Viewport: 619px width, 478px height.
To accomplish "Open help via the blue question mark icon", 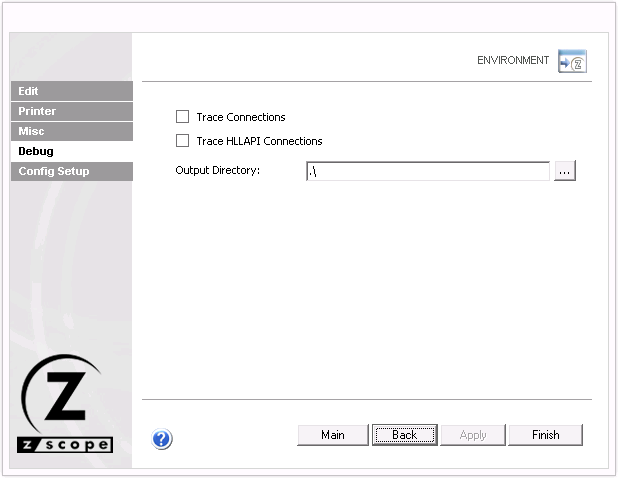I will [161, 439].
